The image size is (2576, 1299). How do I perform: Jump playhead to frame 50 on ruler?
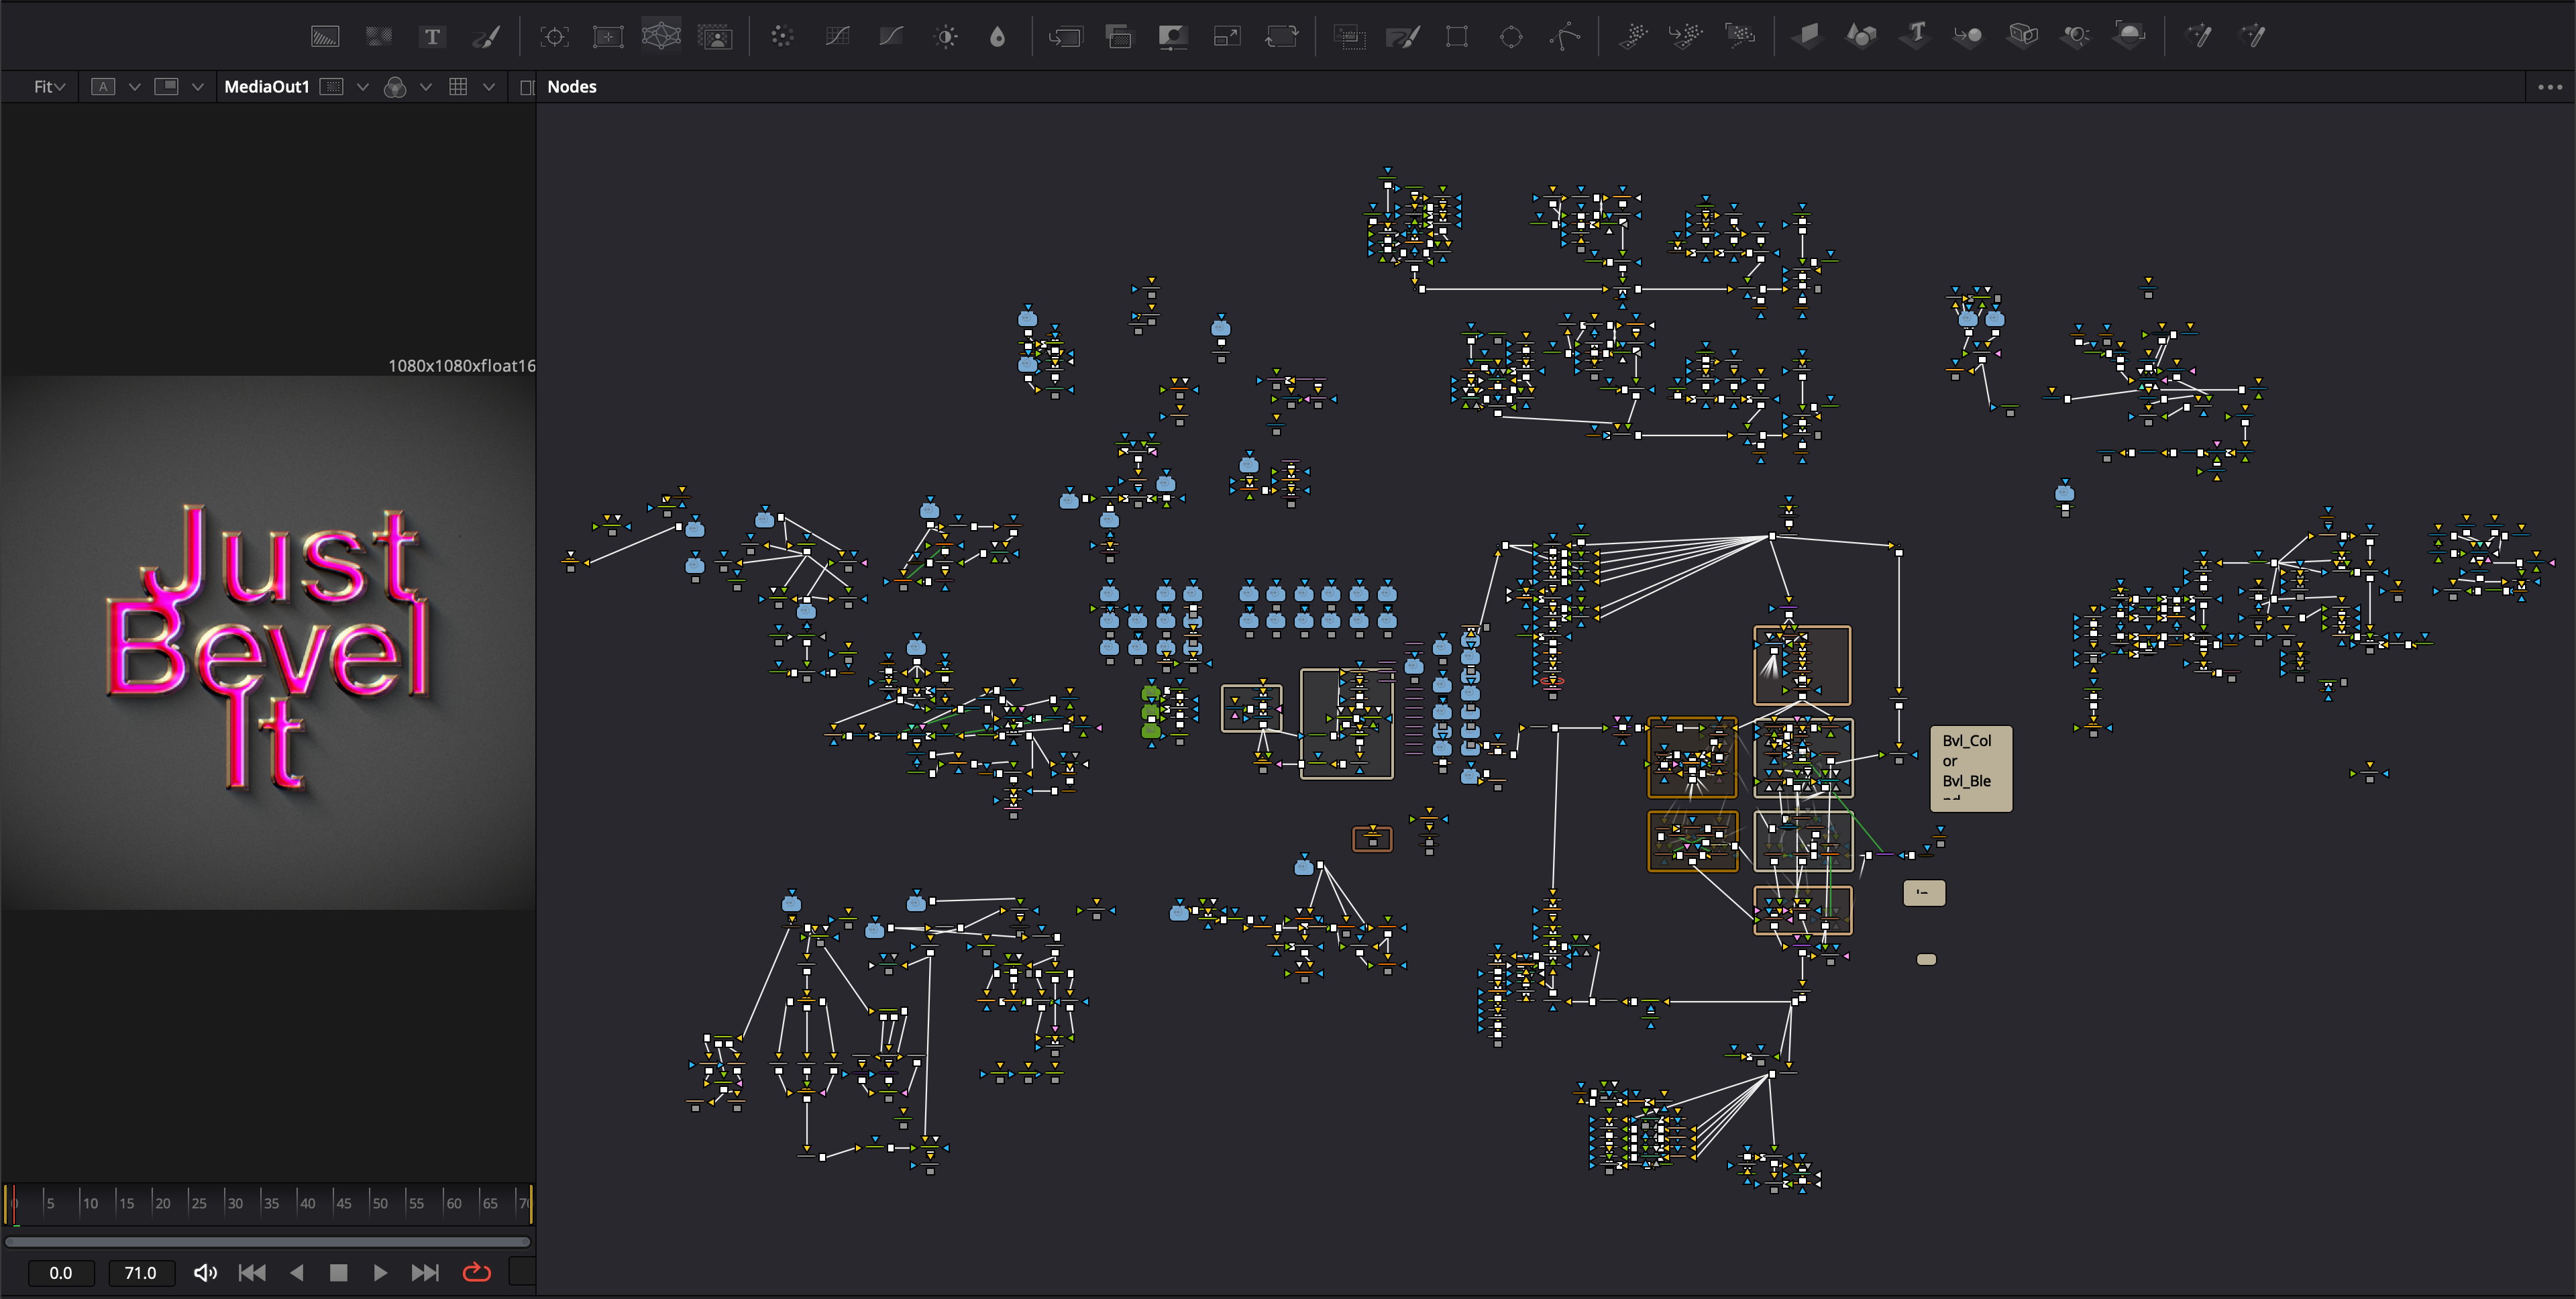(380, 1203)
